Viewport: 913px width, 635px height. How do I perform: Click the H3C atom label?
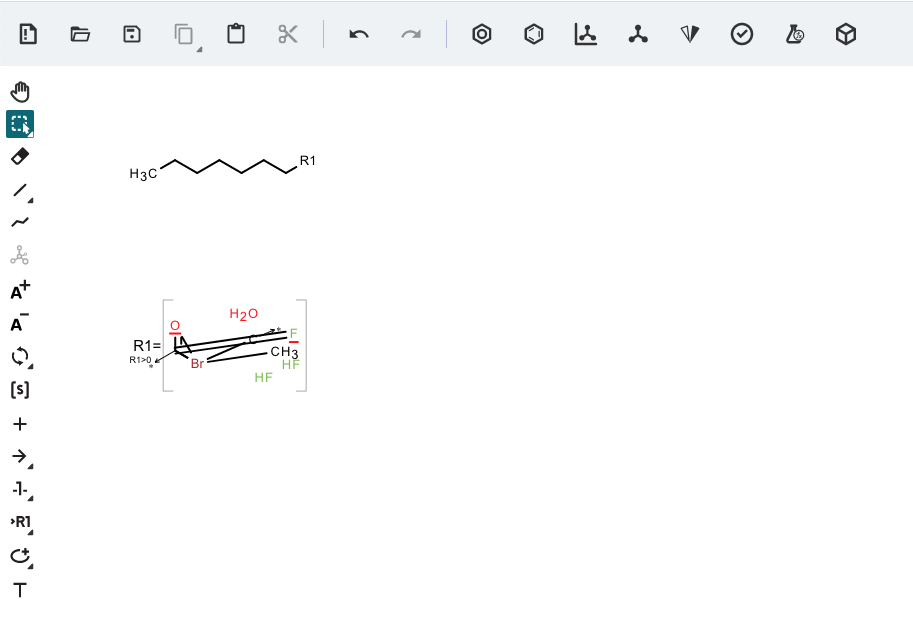[x=143, y=173]
